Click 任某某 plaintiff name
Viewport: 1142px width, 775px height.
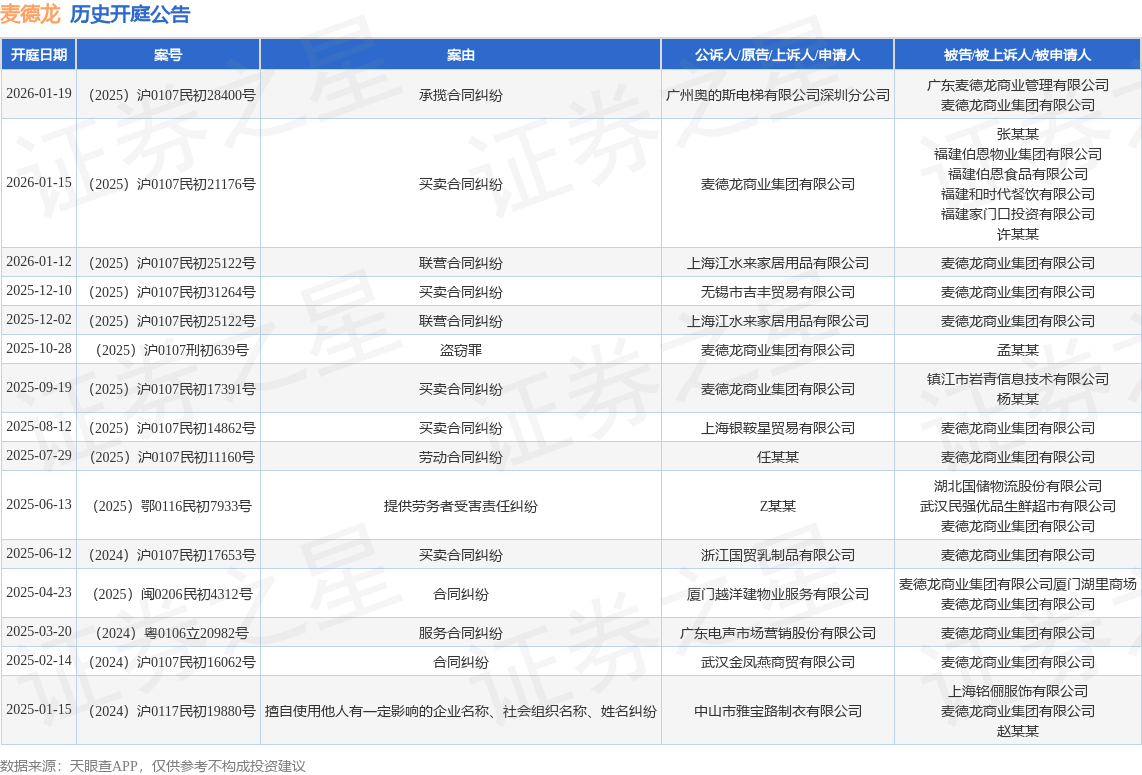tap(777, 457)
